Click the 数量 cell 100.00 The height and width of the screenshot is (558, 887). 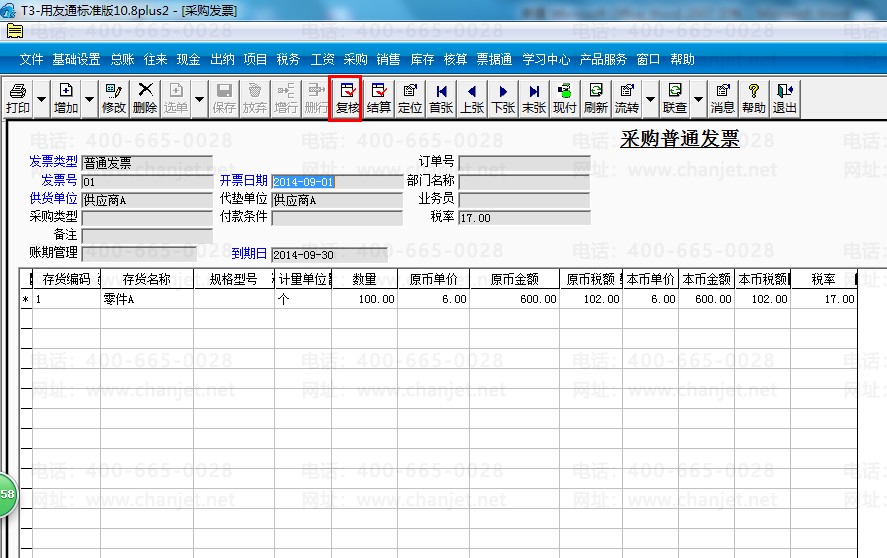tap(365, 299)
